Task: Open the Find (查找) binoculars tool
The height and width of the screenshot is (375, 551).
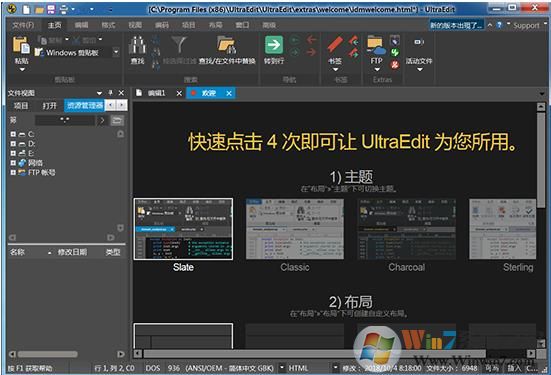Action: tap(137, 45)
